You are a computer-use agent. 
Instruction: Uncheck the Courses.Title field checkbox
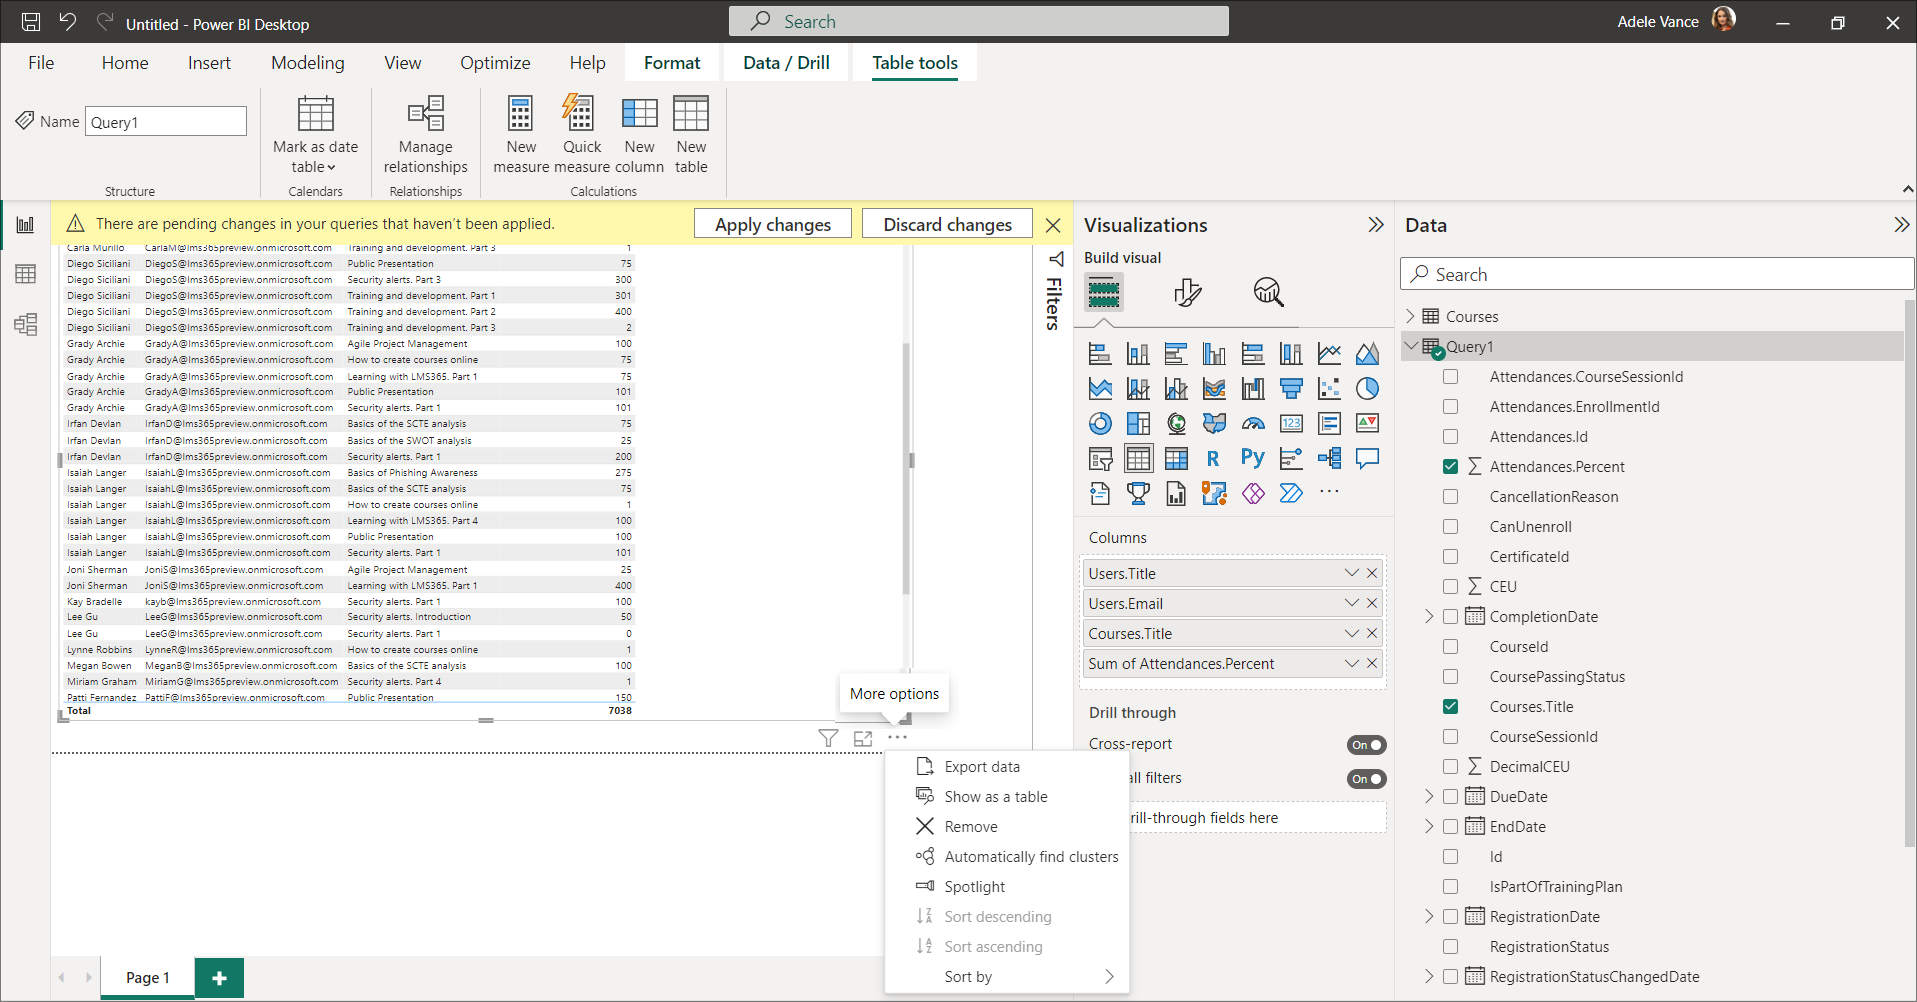tap(1450, 707)
